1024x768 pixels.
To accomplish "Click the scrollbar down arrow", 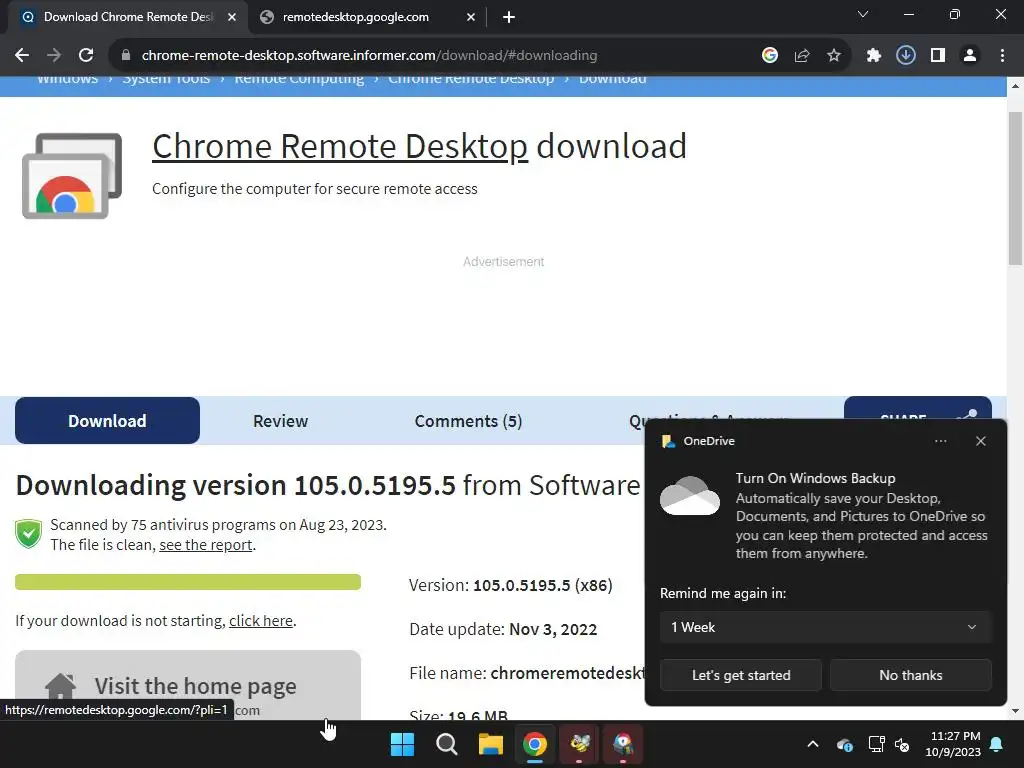I will click(x=1015, y=711).
